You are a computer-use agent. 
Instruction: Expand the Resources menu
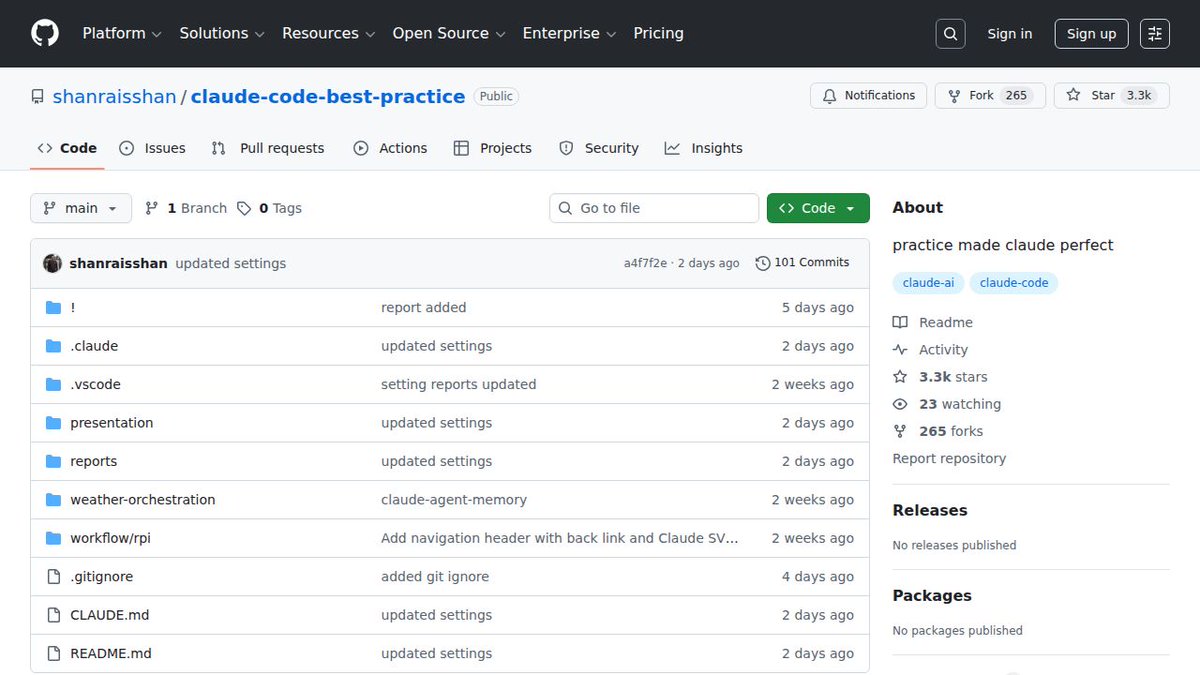coord(329,33)
